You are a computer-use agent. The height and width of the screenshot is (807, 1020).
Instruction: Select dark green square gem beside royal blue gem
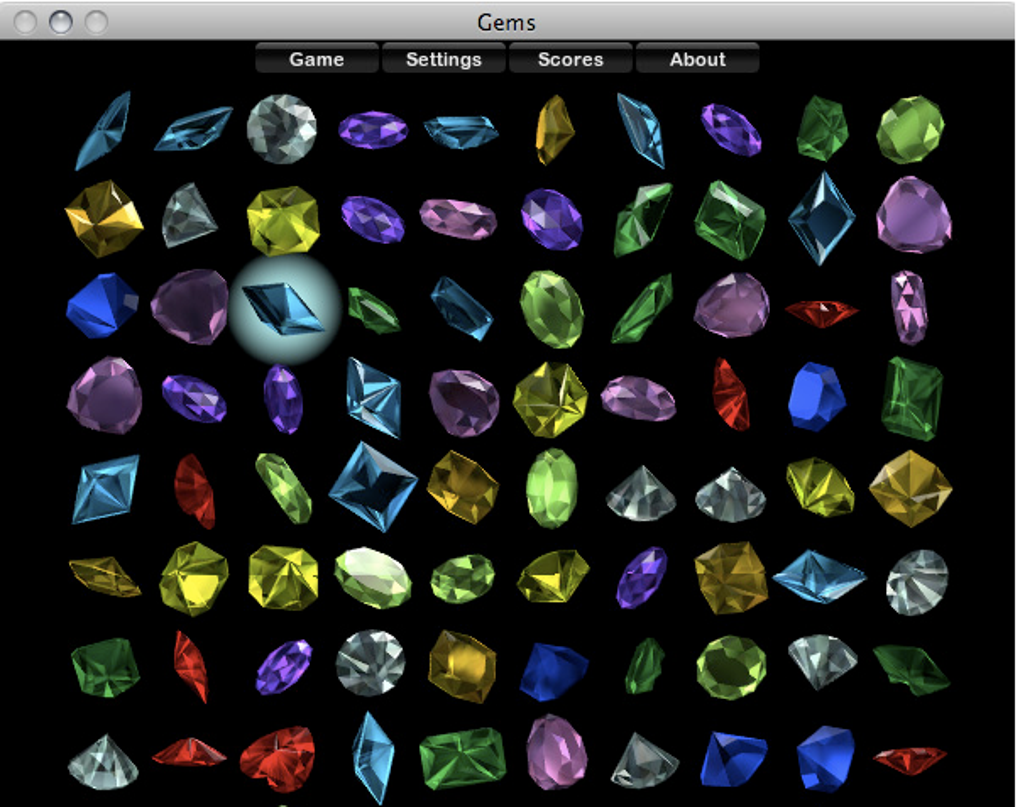point(912,398)
